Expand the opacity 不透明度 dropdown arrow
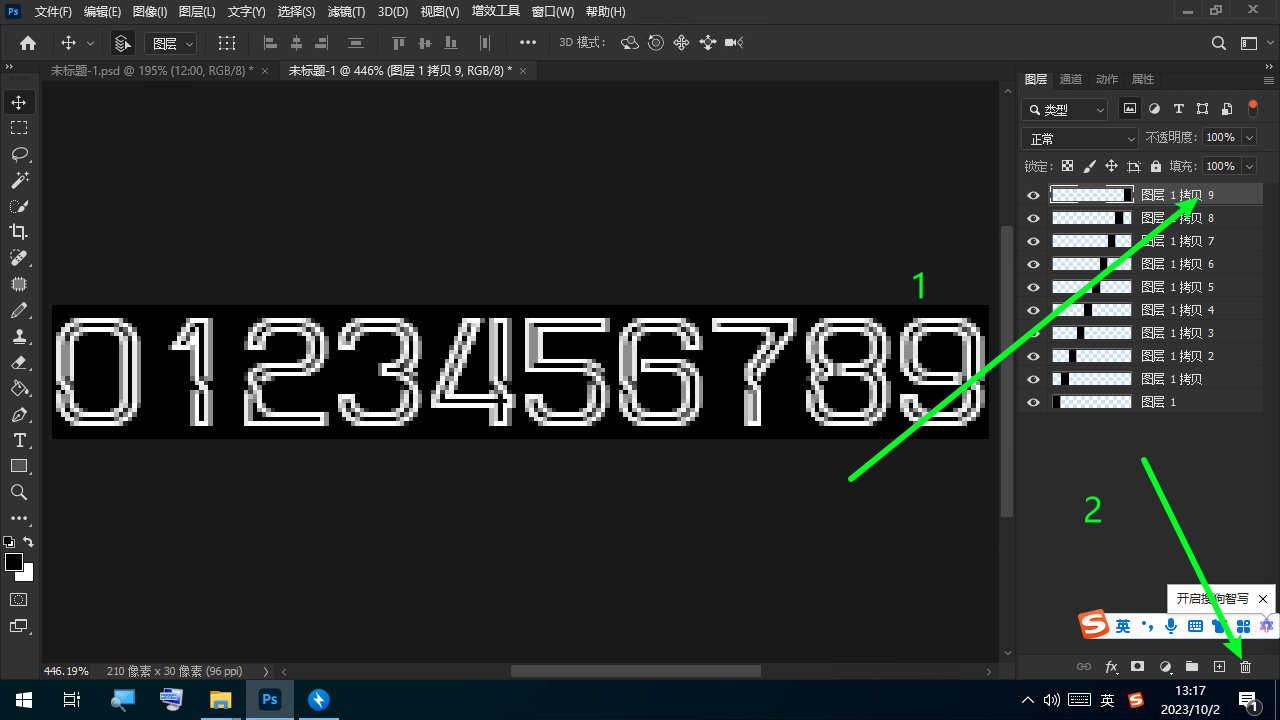 point(1248,137)
